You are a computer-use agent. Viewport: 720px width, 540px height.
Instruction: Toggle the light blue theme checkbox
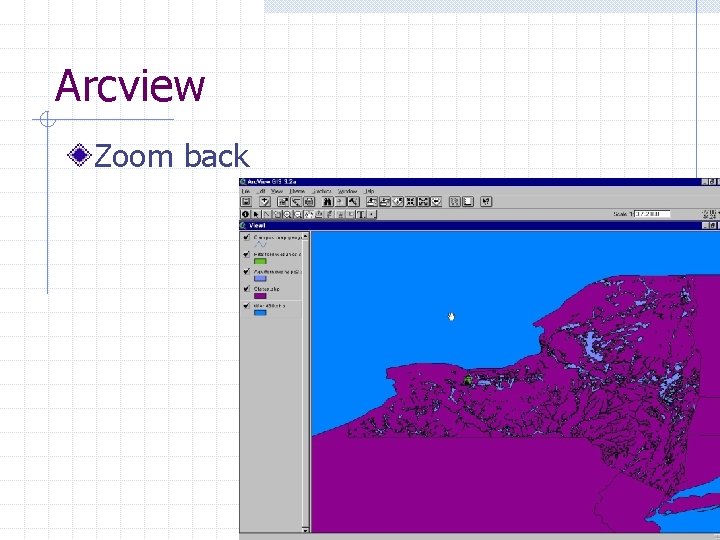click(x=247, y=271)
